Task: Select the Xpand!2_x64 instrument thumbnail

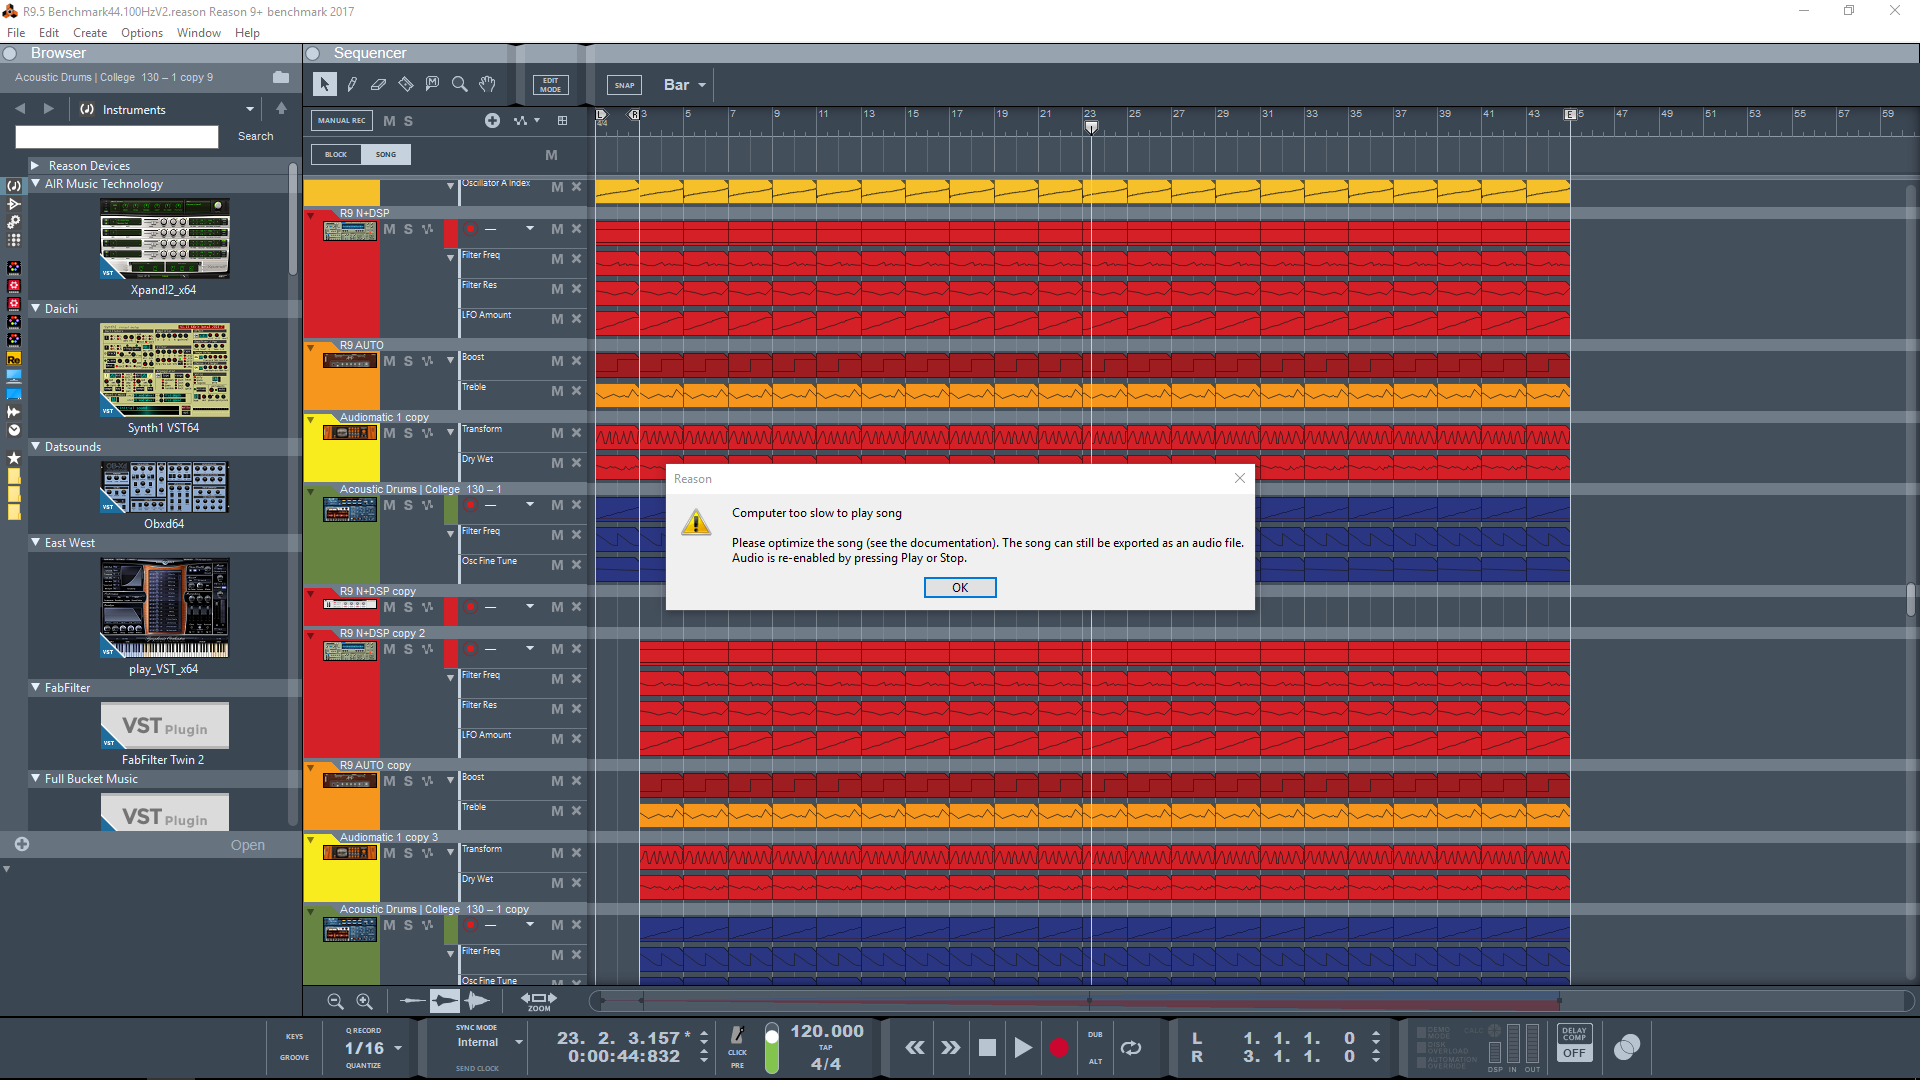Action: [x=164, y=238]
